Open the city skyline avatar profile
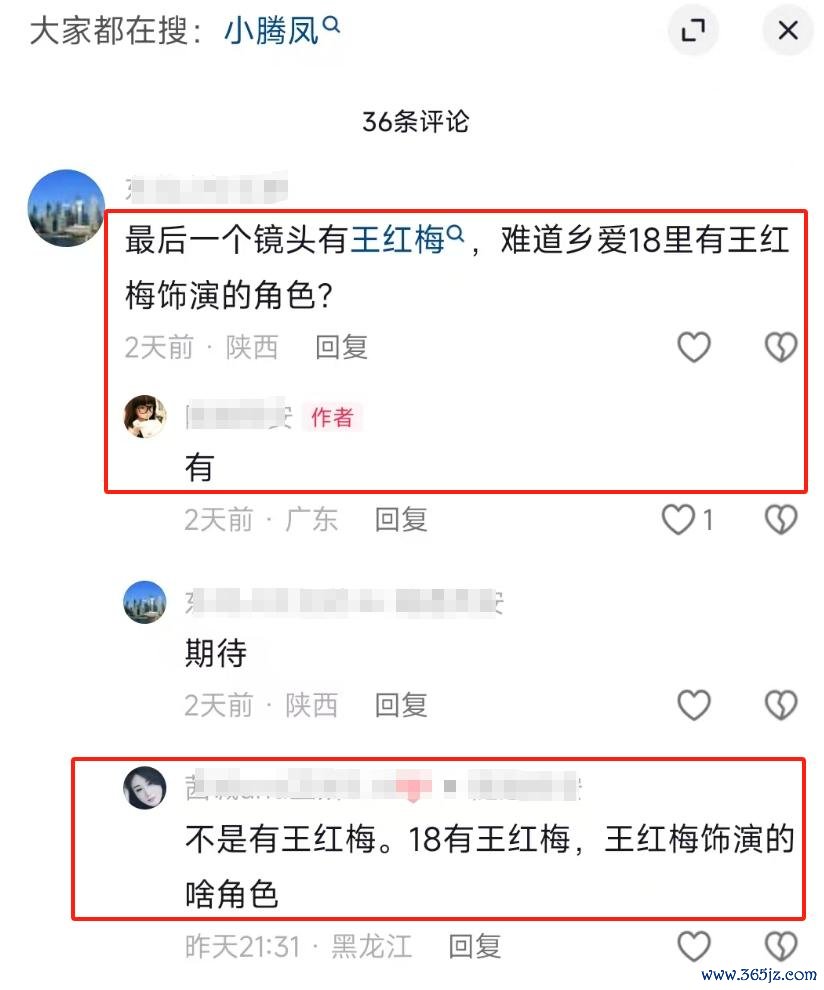The image size is (824, 990). [x=66, y=208]
